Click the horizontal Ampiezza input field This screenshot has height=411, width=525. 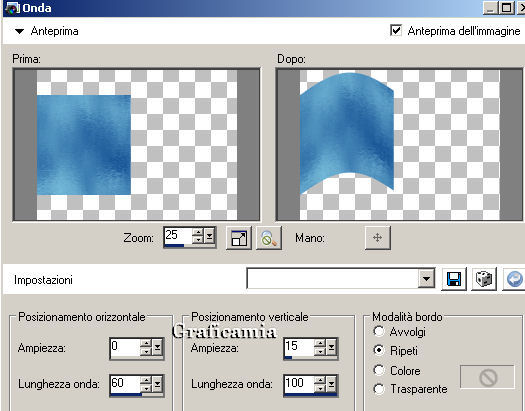125,347
